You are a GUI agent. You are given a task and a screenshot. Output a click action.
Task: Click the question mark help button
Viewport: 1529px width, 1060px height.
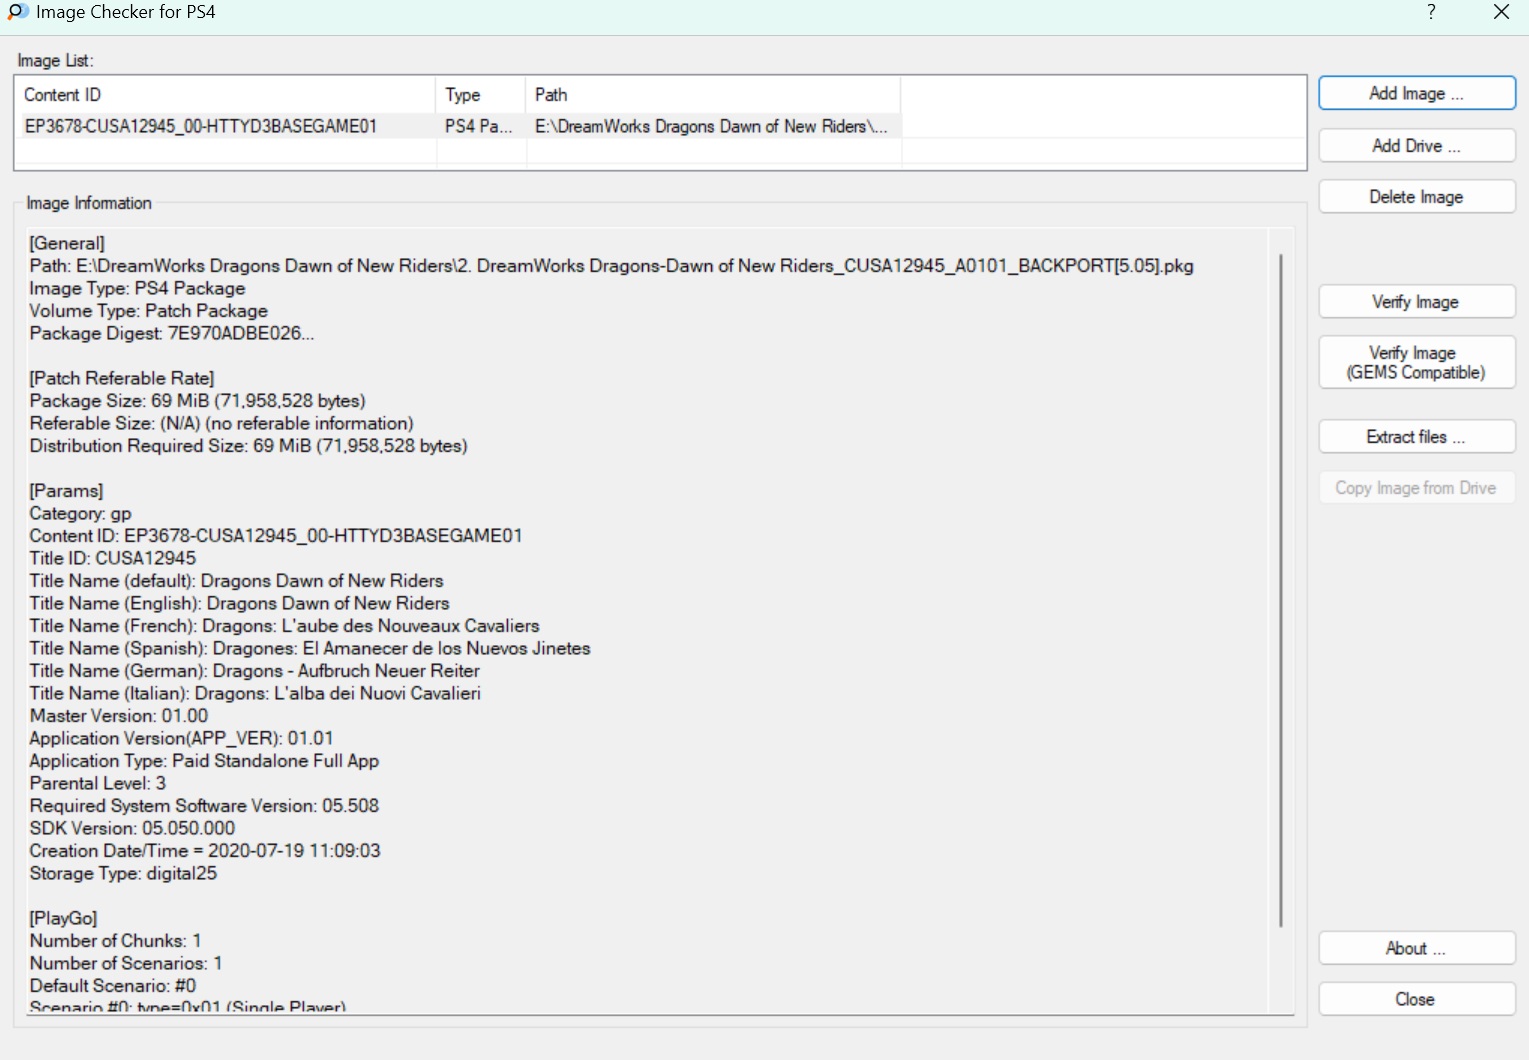1431,12
